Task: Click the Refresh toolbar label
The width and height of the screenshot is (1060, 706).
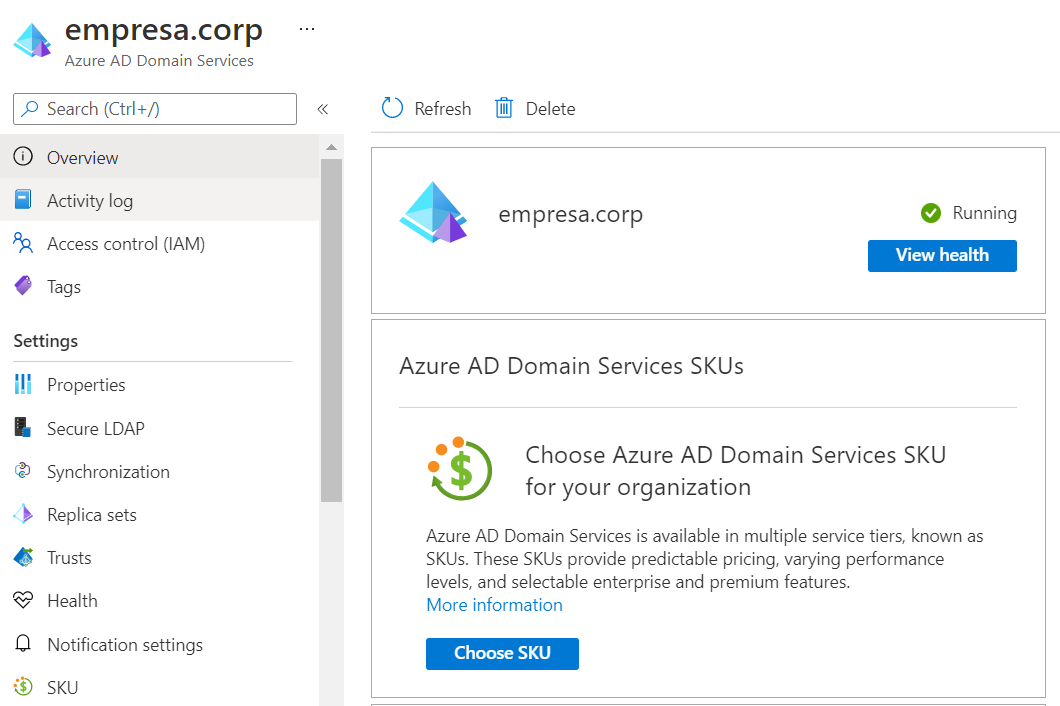Action: (x=442, y=109)
